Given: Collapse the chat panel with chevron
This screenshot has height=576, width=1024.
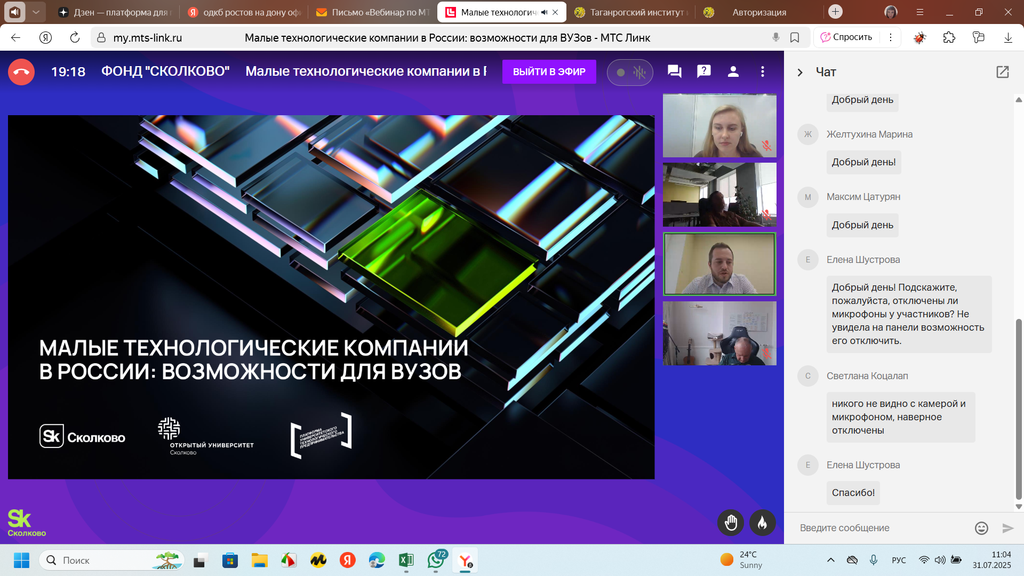Looking at the screenshot, I should pyautogui.click(x=800, y=72).
